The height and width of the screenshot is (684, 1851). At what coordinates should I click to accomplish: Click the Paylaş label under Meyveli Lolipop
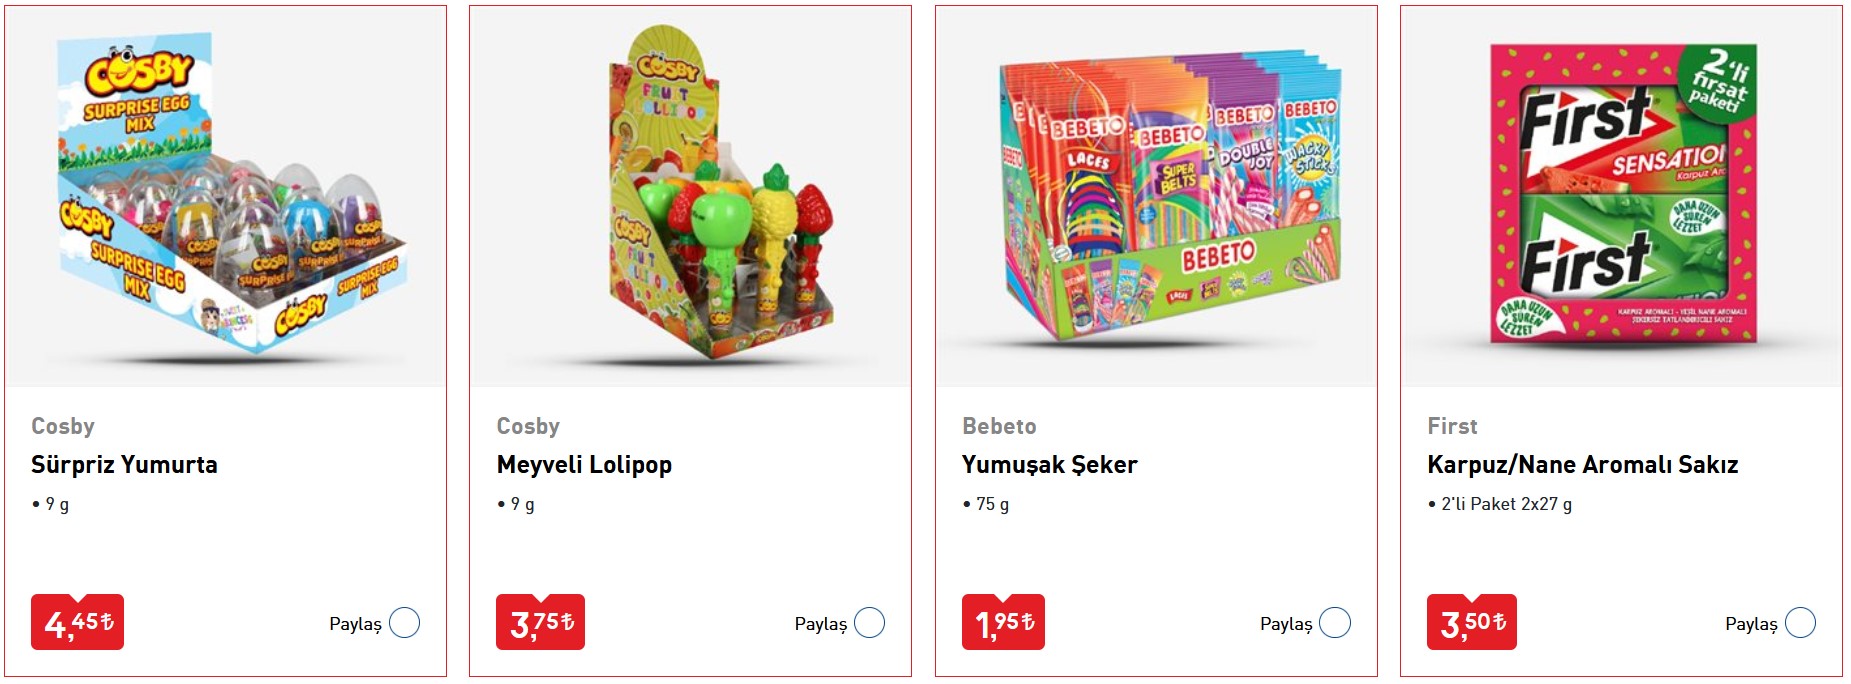821,624
